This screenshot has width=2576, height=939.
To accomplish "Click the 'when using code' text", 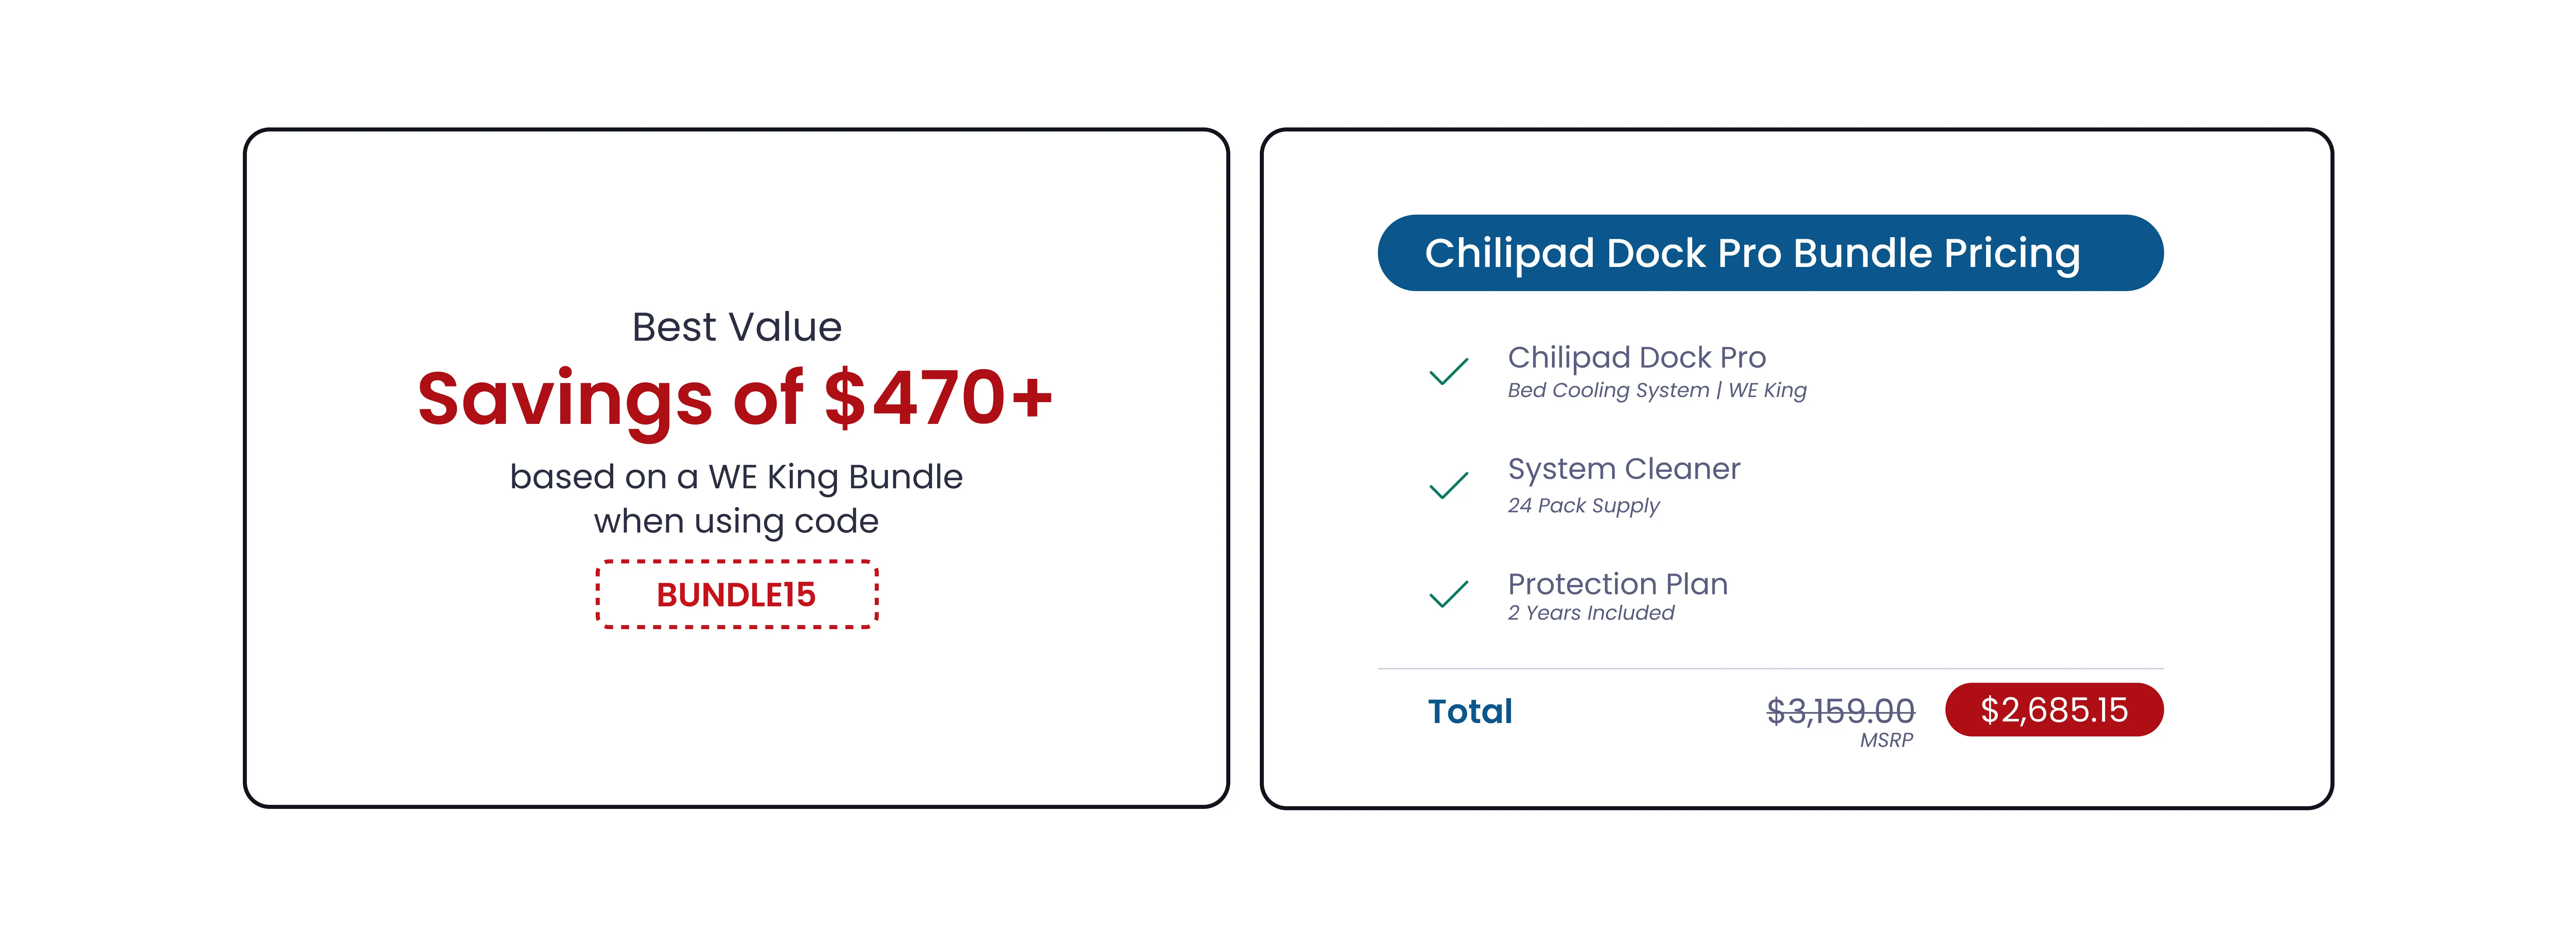I will pos(736,521).
